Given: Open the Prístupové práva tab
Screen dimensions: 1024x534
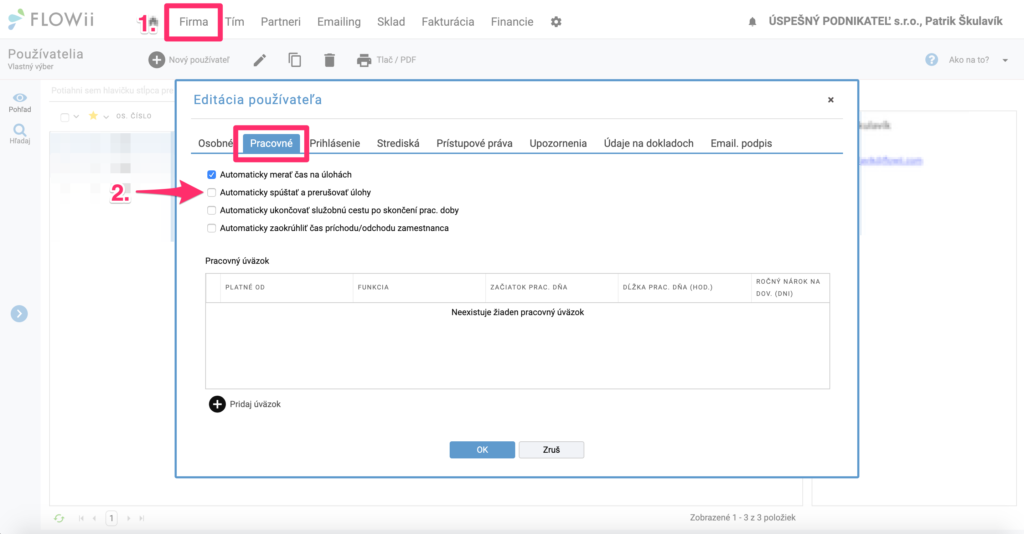Looking at the screenshot, I should [x=474, y=144].
